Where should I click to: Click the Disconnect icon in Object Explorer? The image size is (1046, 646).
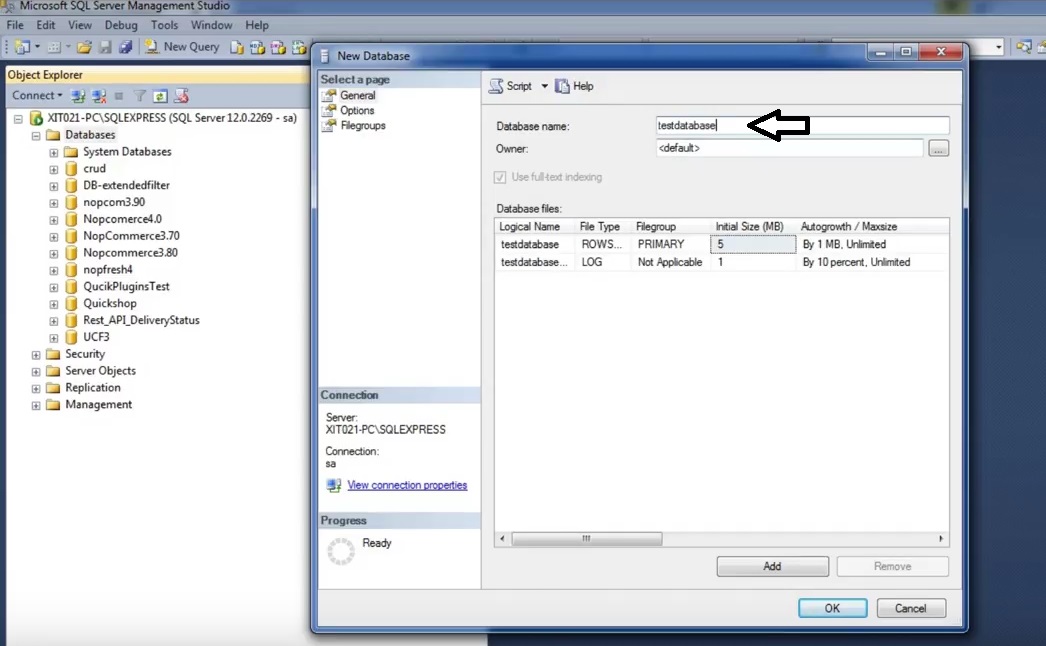(x=99, y=96)
